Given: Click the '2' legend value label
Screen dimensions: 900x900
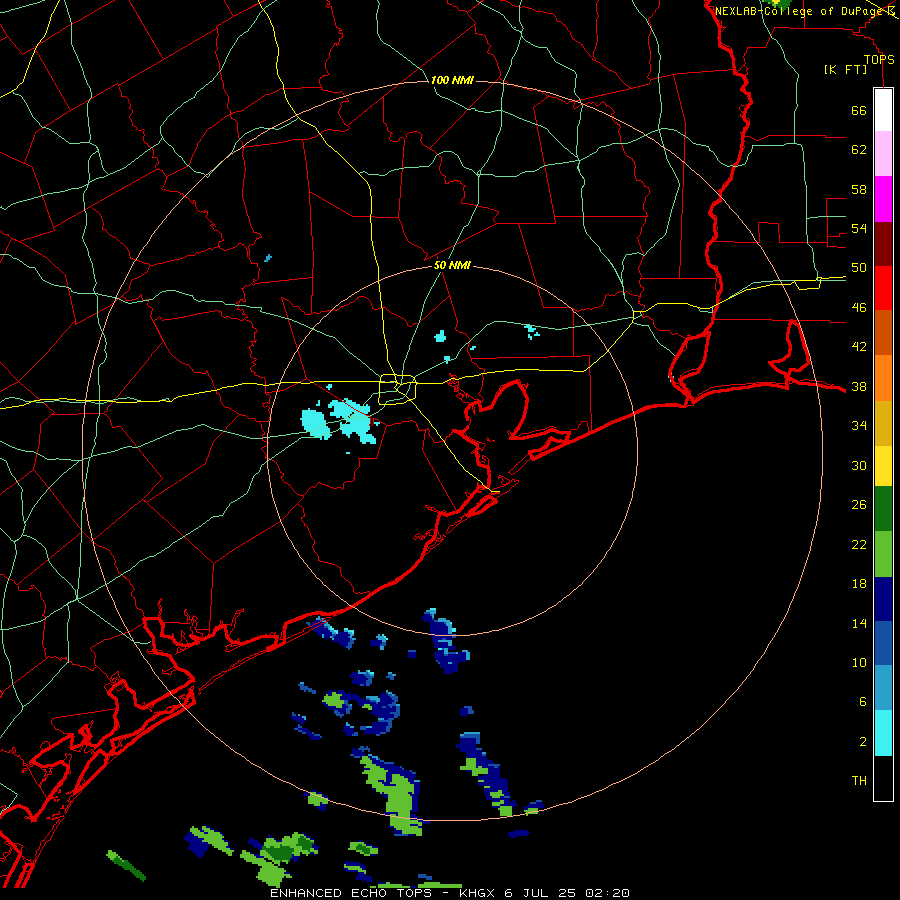Looking at the screenshot, I should [x=862, y=742].
